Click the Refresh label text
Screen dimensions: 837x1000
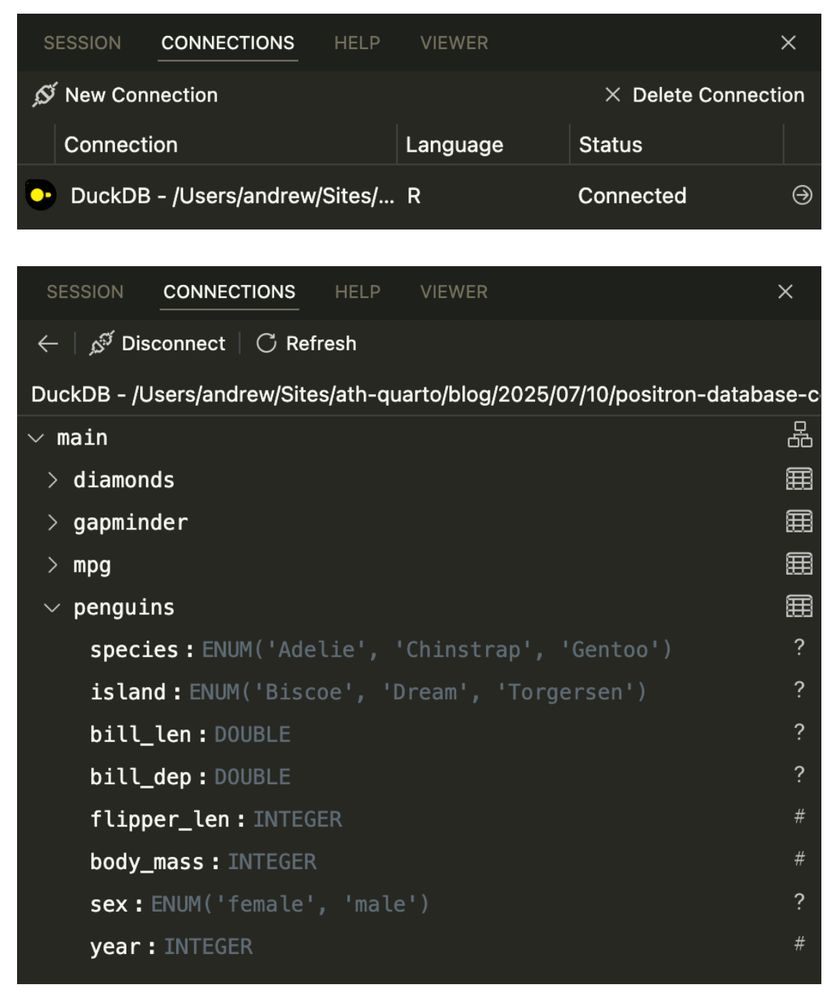tap(321, 344)
